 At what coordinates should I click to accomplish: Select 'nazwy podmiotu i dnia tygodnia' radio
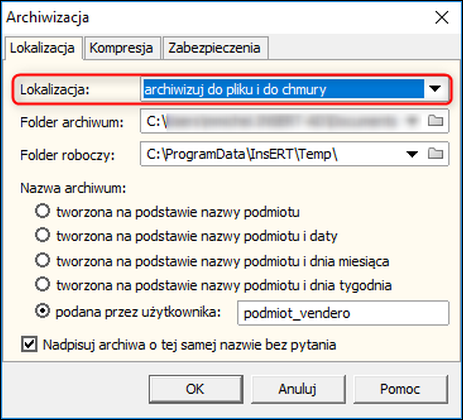pyautogui.click(x=43, y=285)
